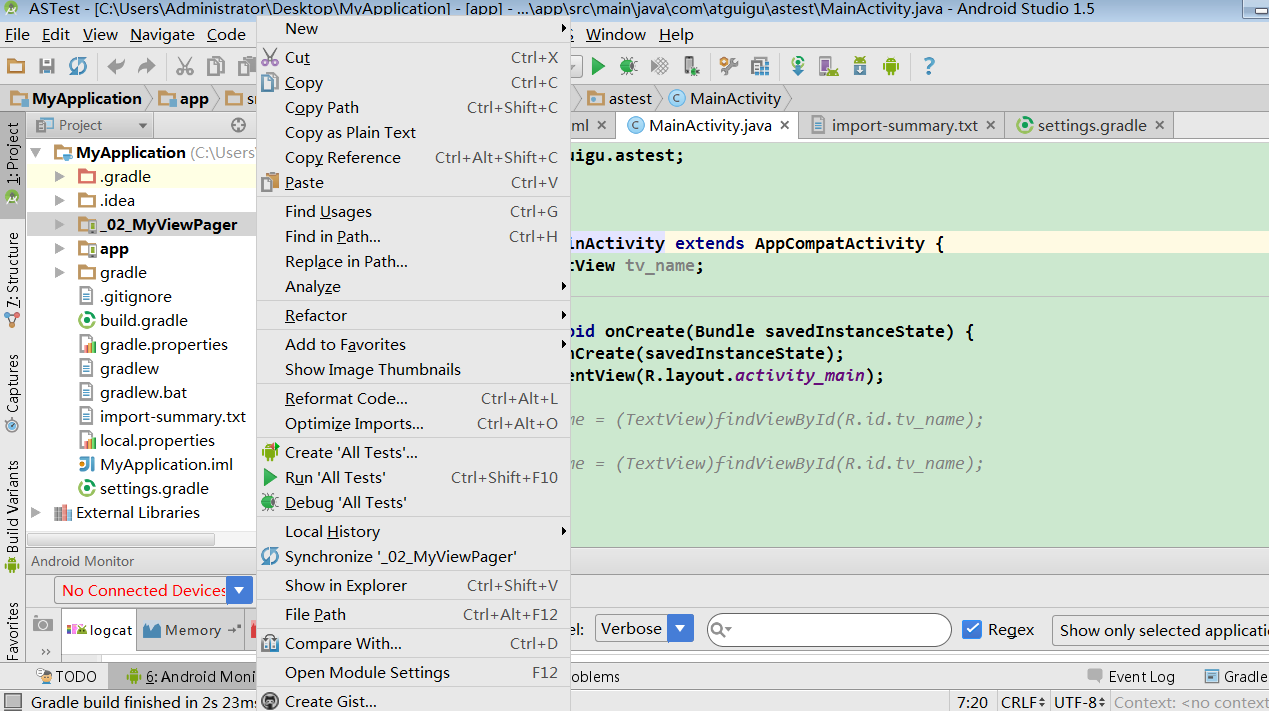Open the Verbose log level dropdown
The image size is (1269, 711).
tap(680, 629)
